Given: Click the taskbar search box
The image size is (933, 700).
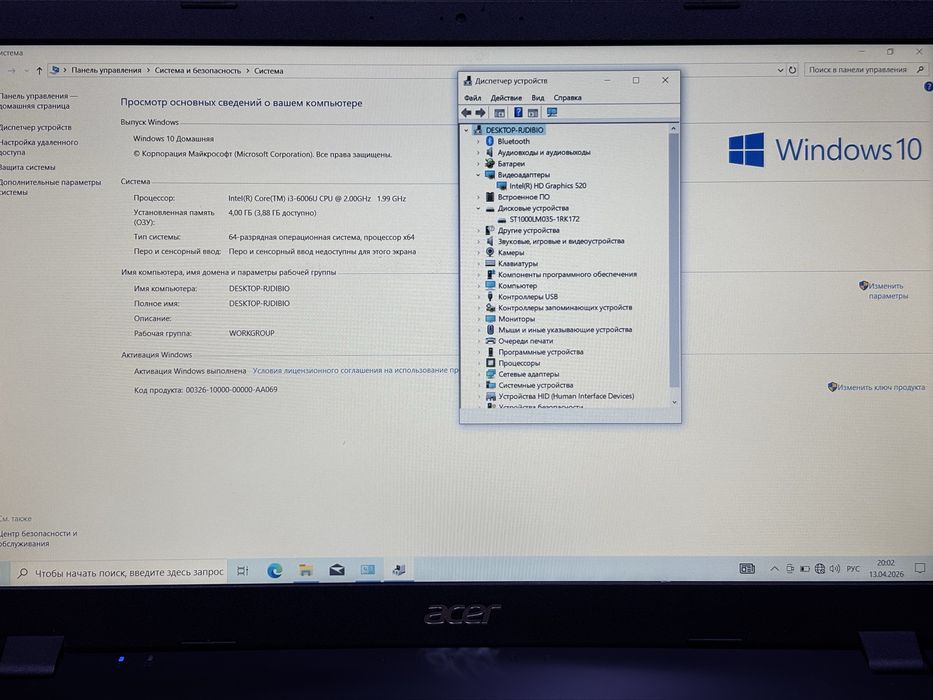Looking at the screenshot, I should pos(118,572).
